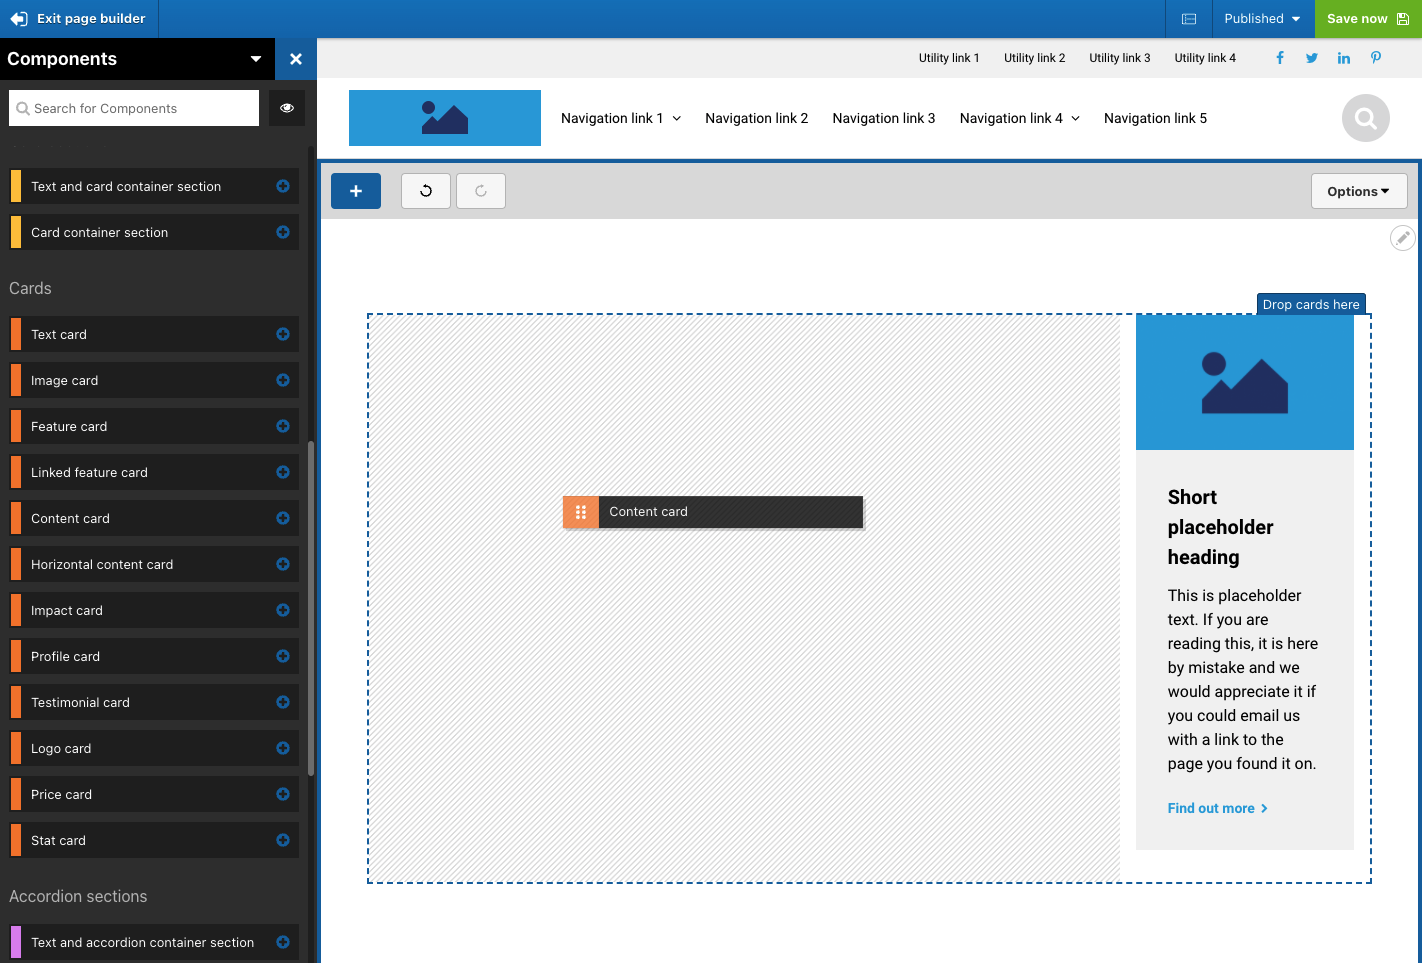Close the Components panel
This screenshot has width=1422, height=963.
296,59
